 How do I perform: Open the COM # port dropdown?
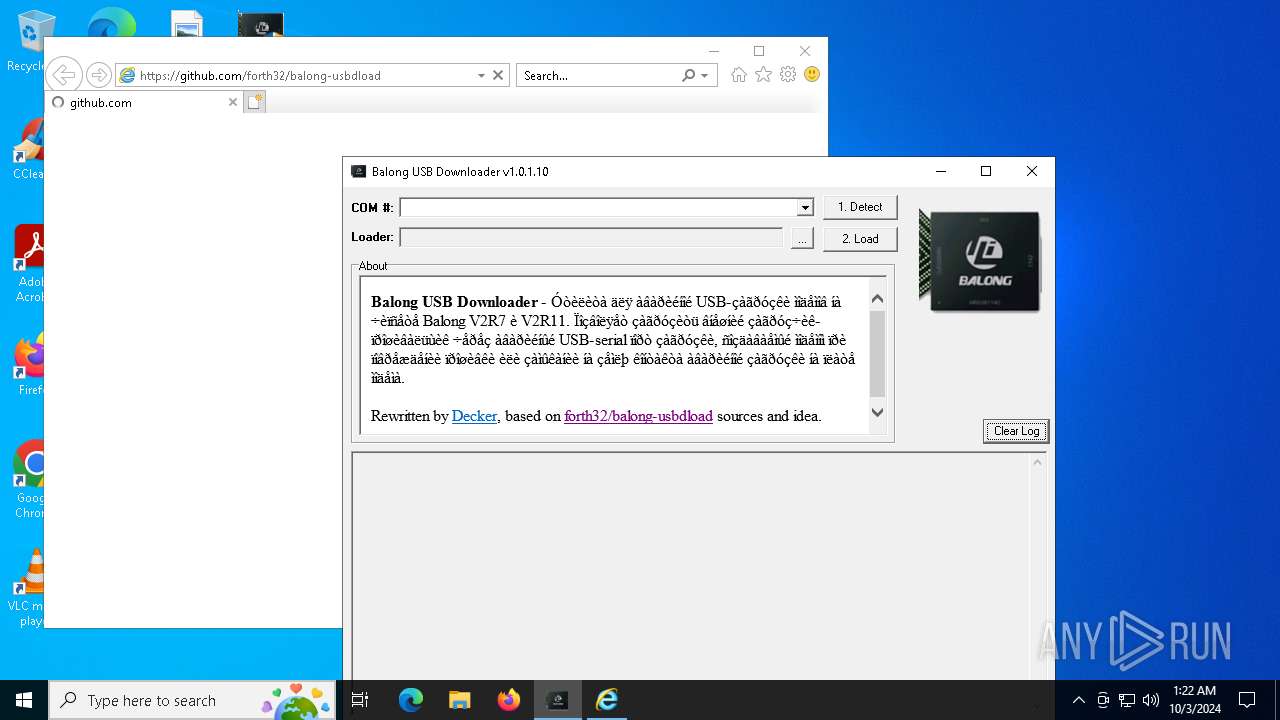(804, 207)
